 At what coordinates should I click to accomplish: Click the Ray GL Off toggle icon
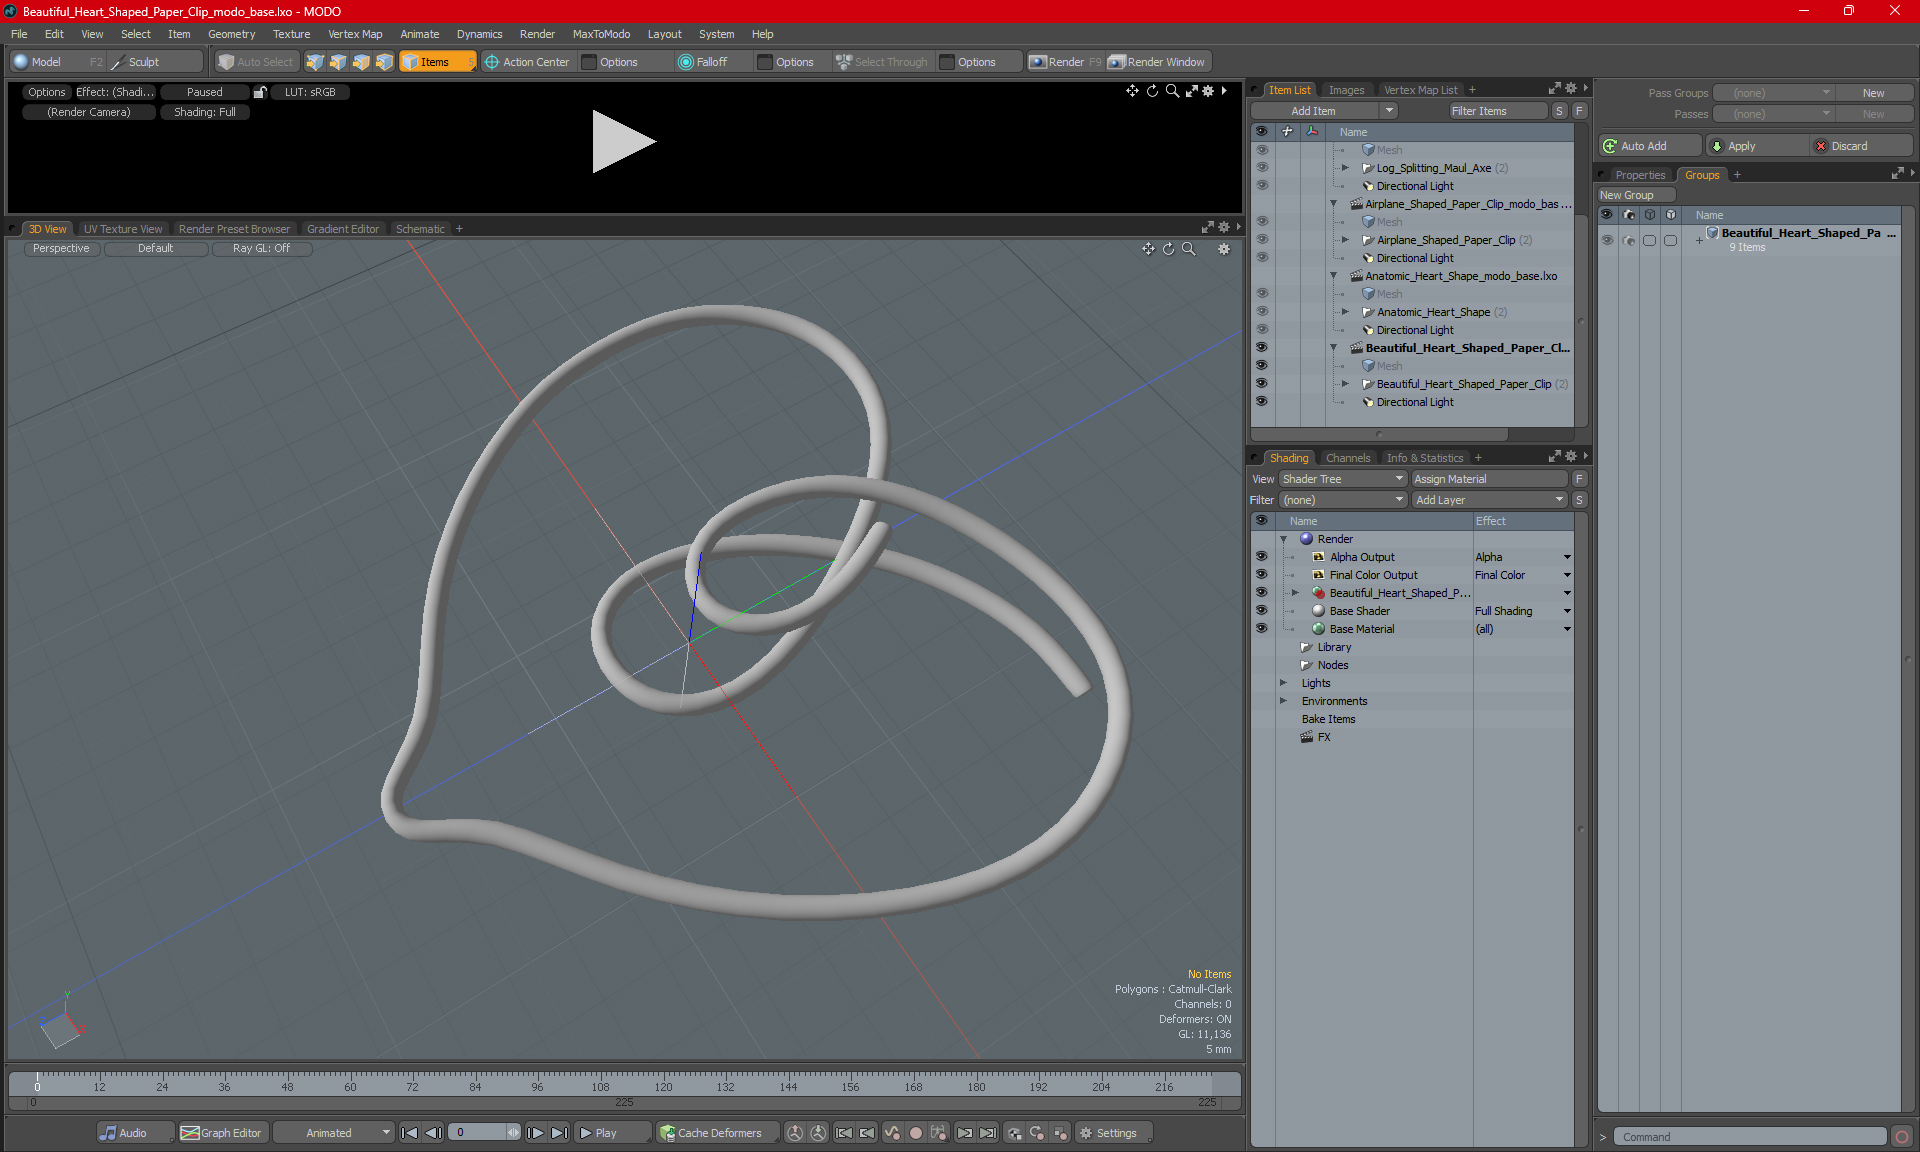click(x=261, y=248)
